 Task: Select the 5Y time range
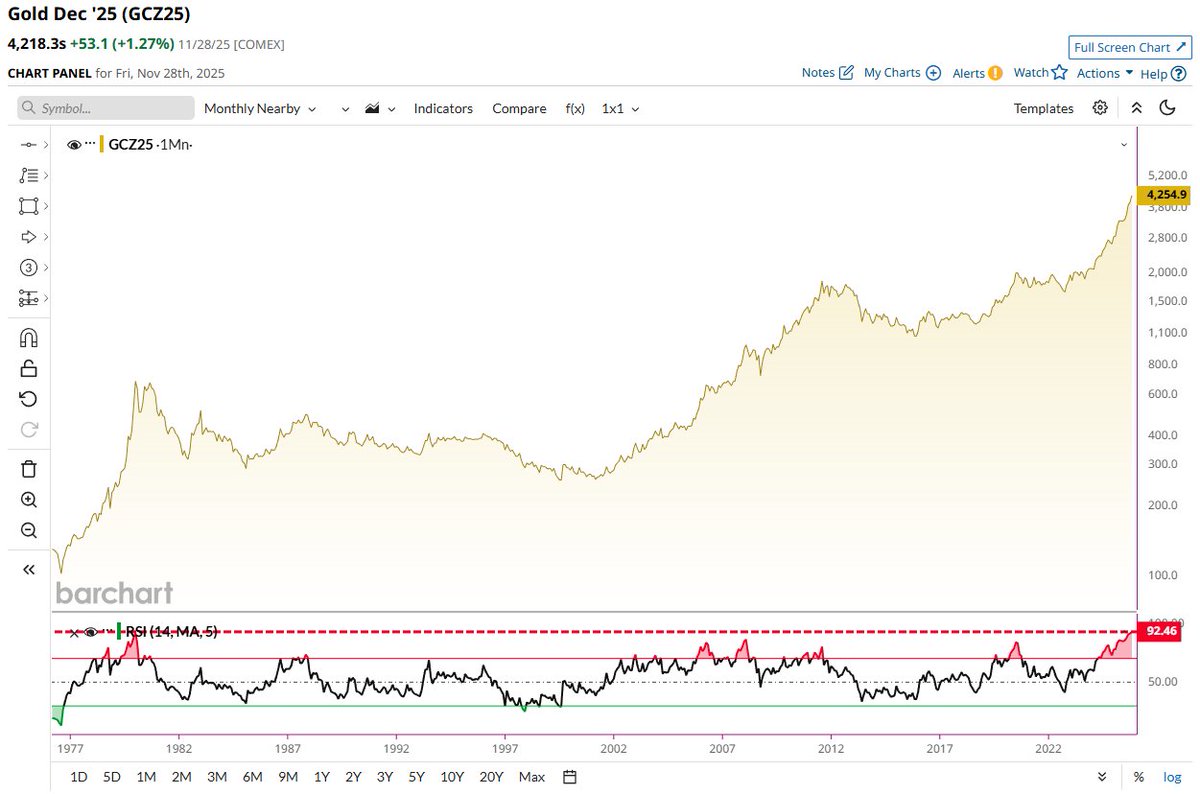point(417,777)
